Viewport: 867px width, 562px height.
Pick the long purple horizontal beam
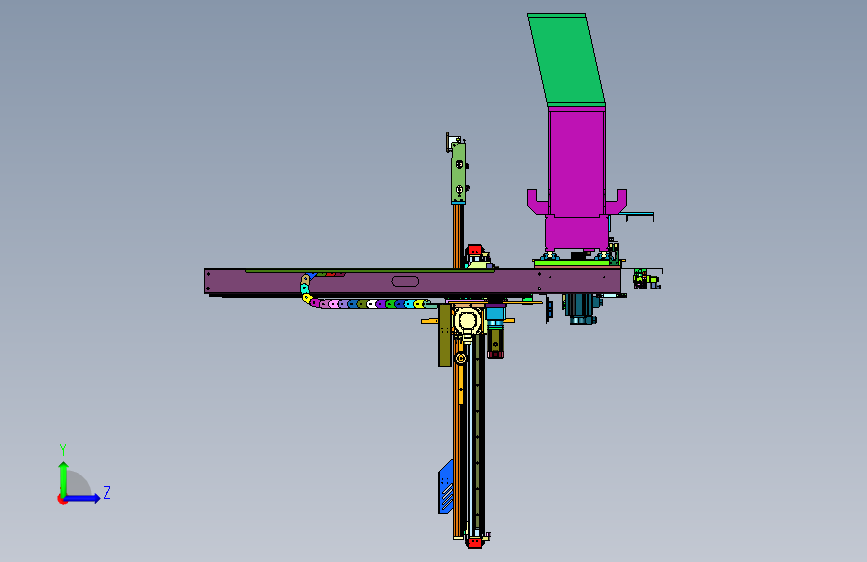[x=412, y=281]
